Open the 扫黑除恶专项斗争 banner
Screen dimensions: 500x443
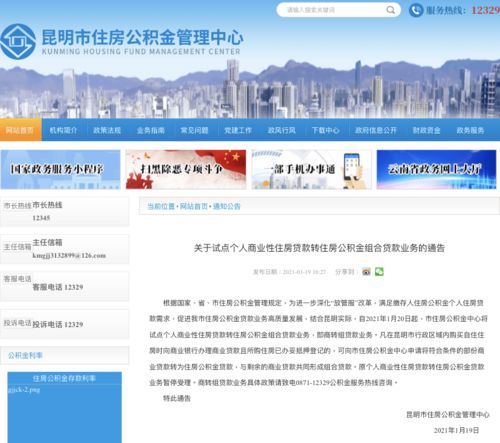tap(186, 169)
